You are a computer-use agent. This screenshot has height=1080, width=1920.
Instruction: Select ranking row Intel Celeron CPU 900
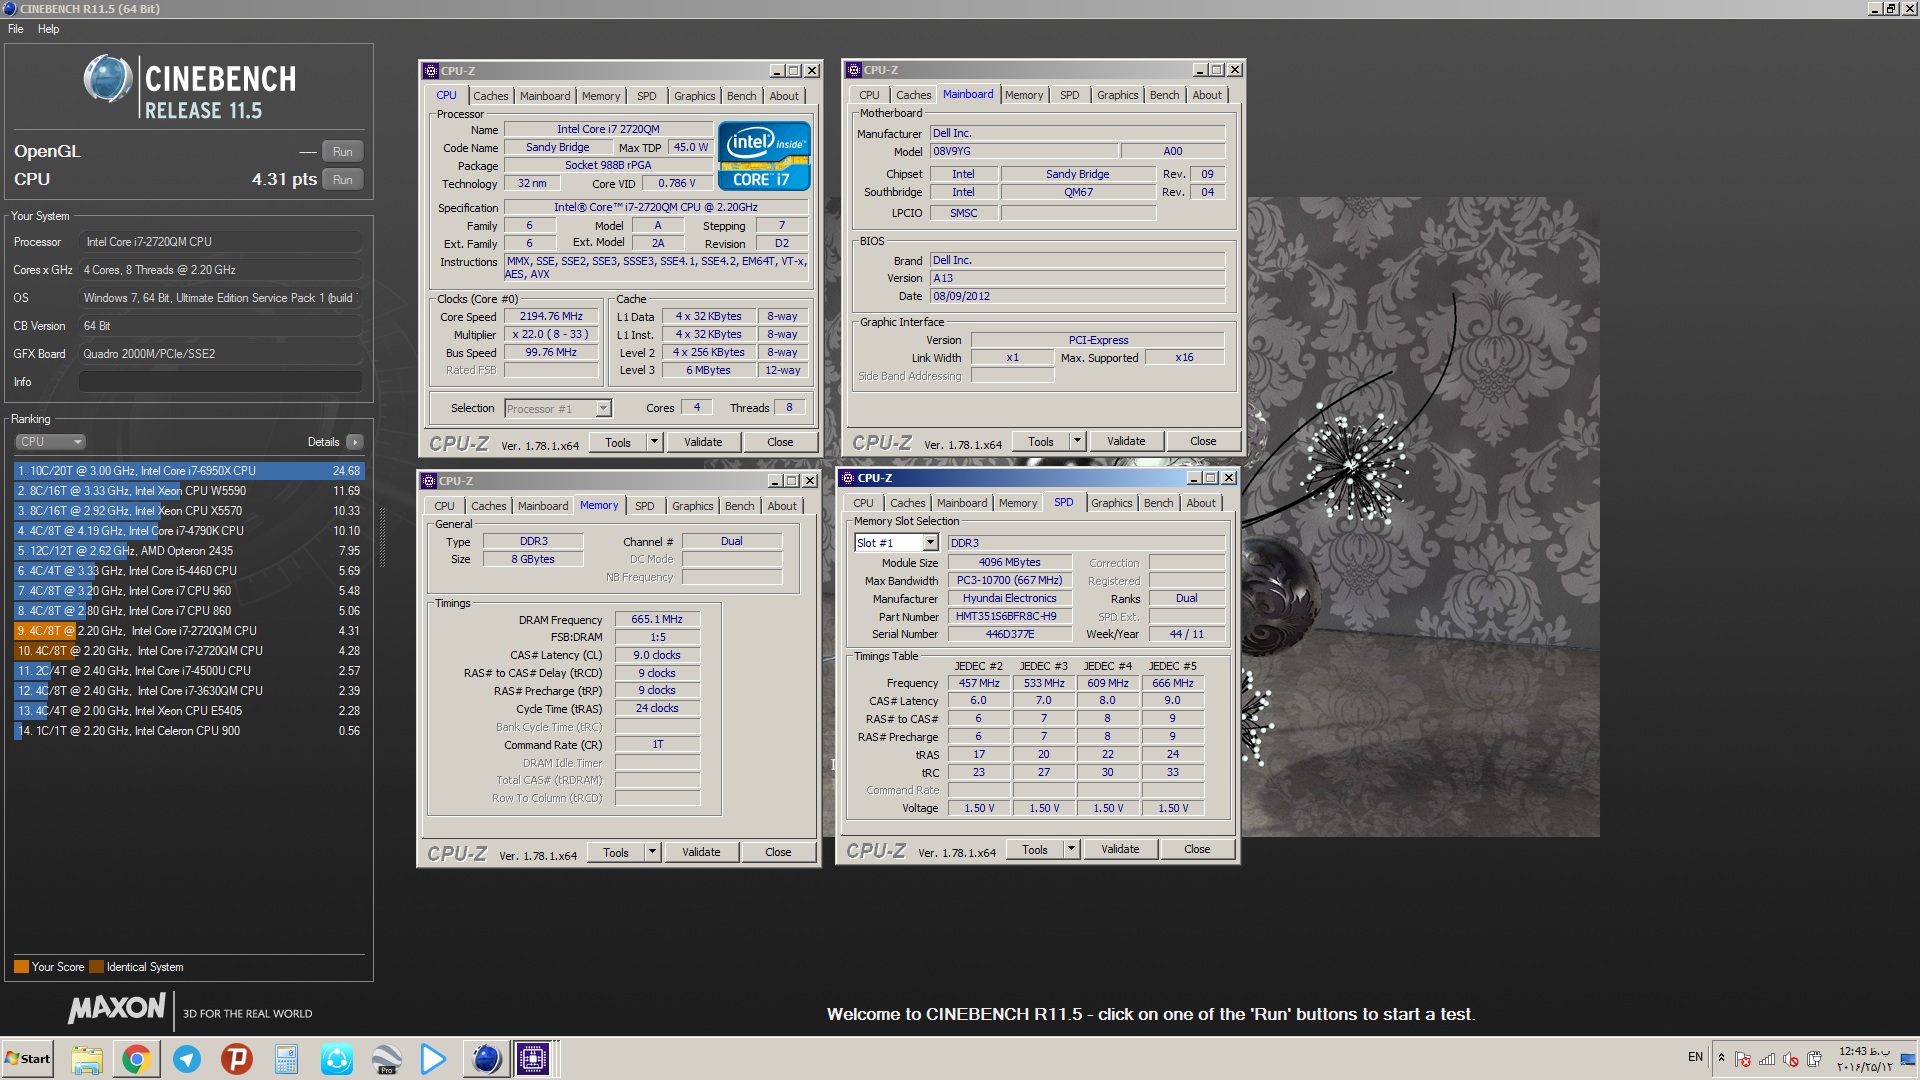pos(189,731)
